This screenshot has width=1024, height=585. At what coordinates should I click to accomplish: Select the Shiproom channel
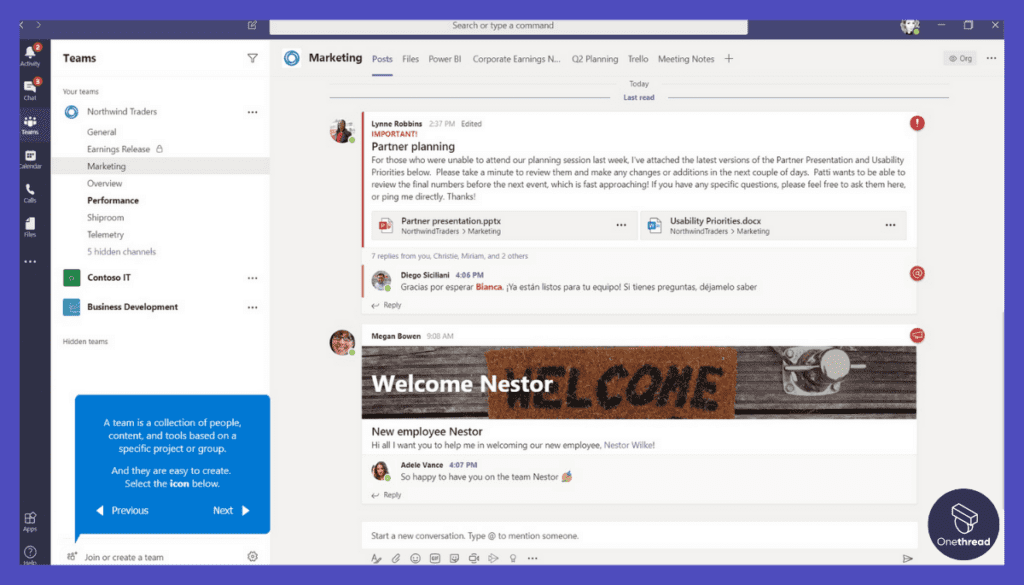106,217
